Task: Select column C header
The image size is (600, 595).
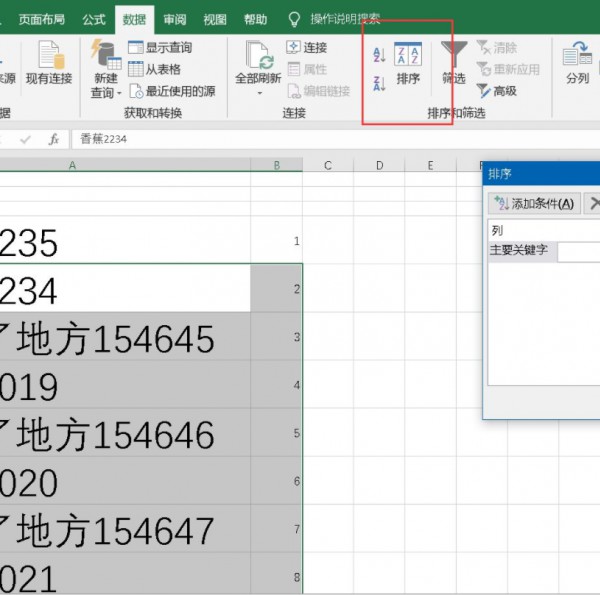Action: point(328,165)
